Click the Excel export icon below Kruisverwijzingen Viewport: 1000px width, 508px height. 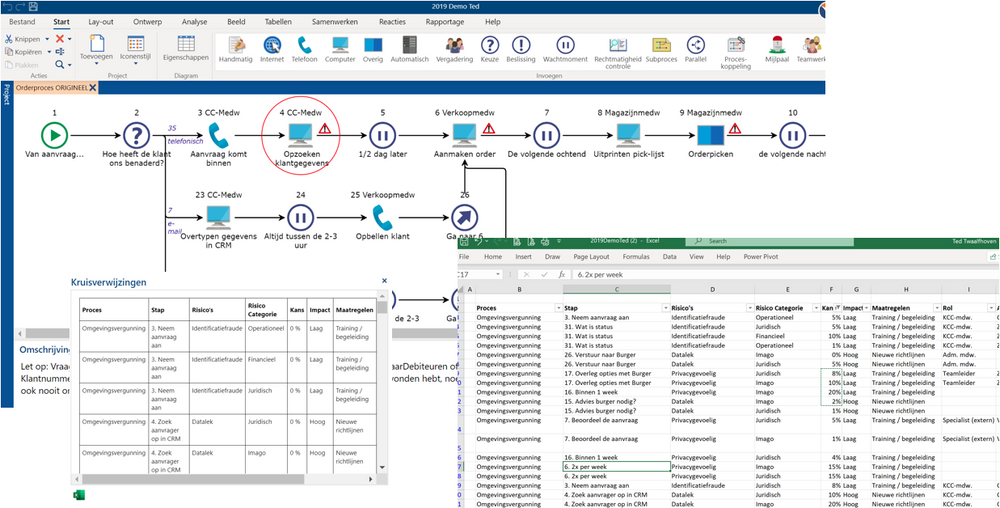tap(80, 495)
